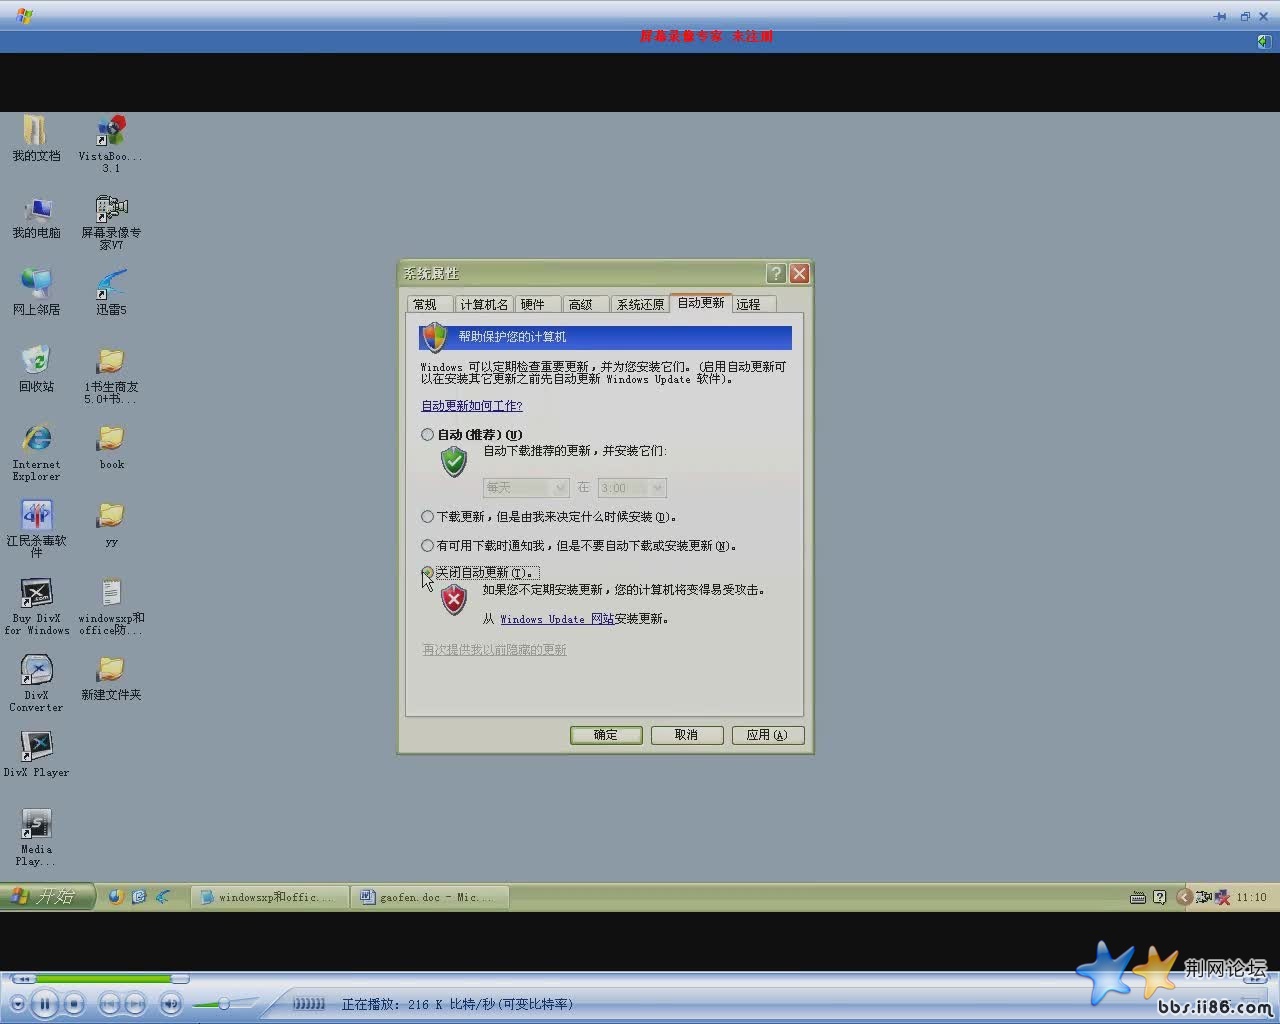The image size is (1280, 1024).
Task: Adjust the media player volume slider
Action: (224, 1003)
